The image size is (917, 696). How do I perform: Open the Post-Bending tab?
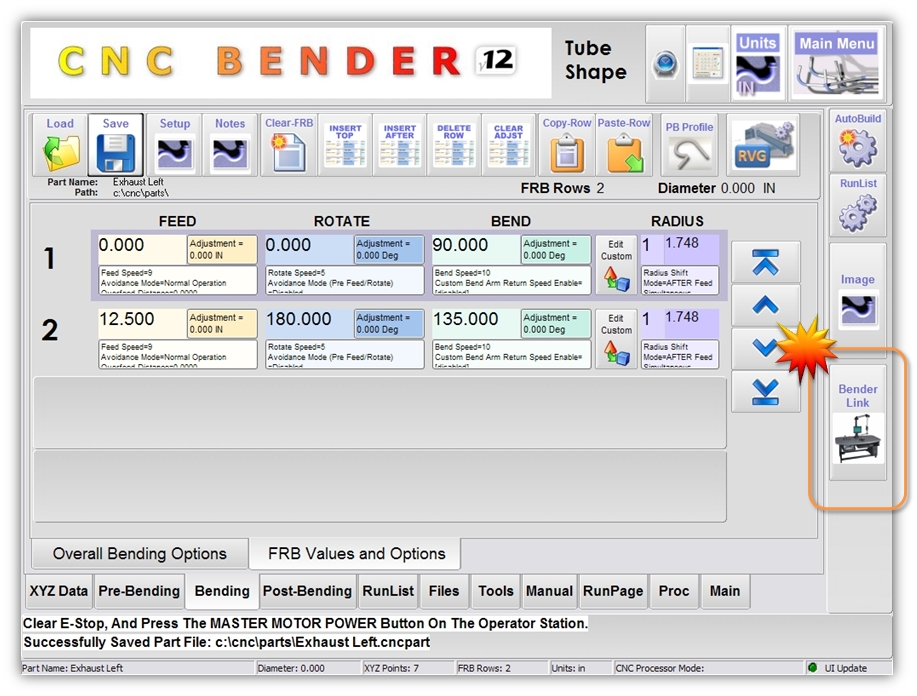pyautogui.click(x=307, y=591)
